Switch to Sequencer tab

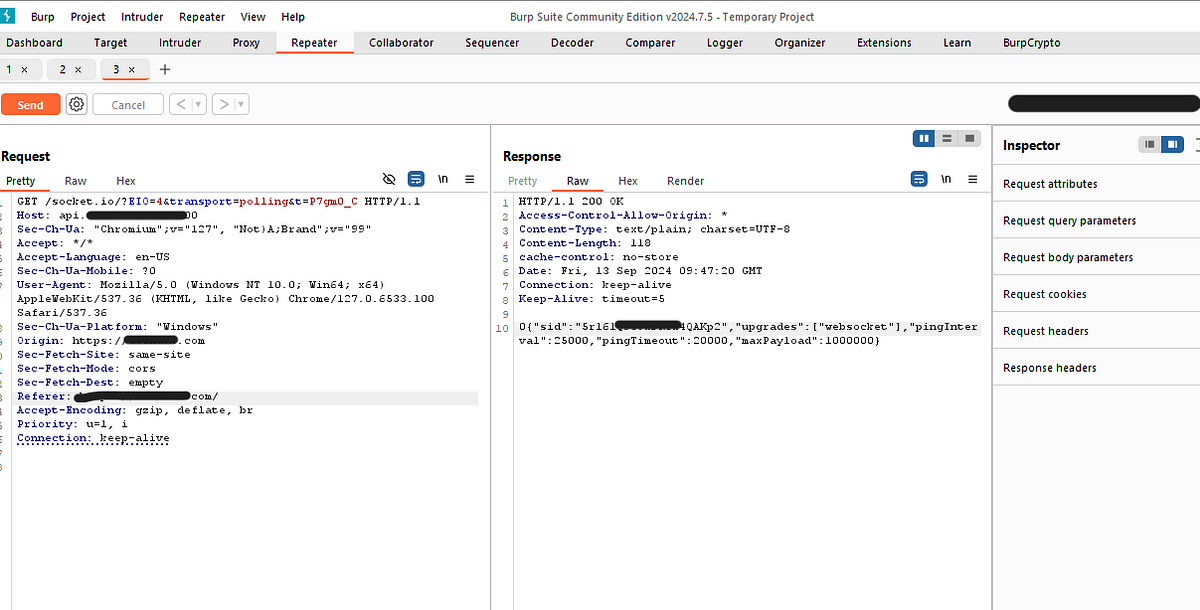(492, 43)
